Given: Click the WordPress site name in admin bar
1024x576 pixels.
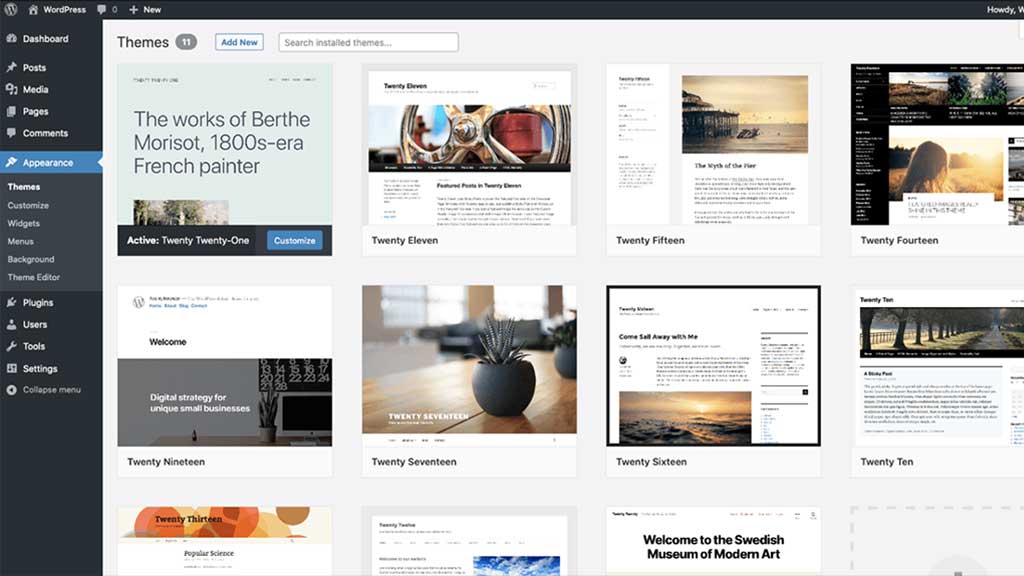Looking at the screenshot, I should click(65, 9).
